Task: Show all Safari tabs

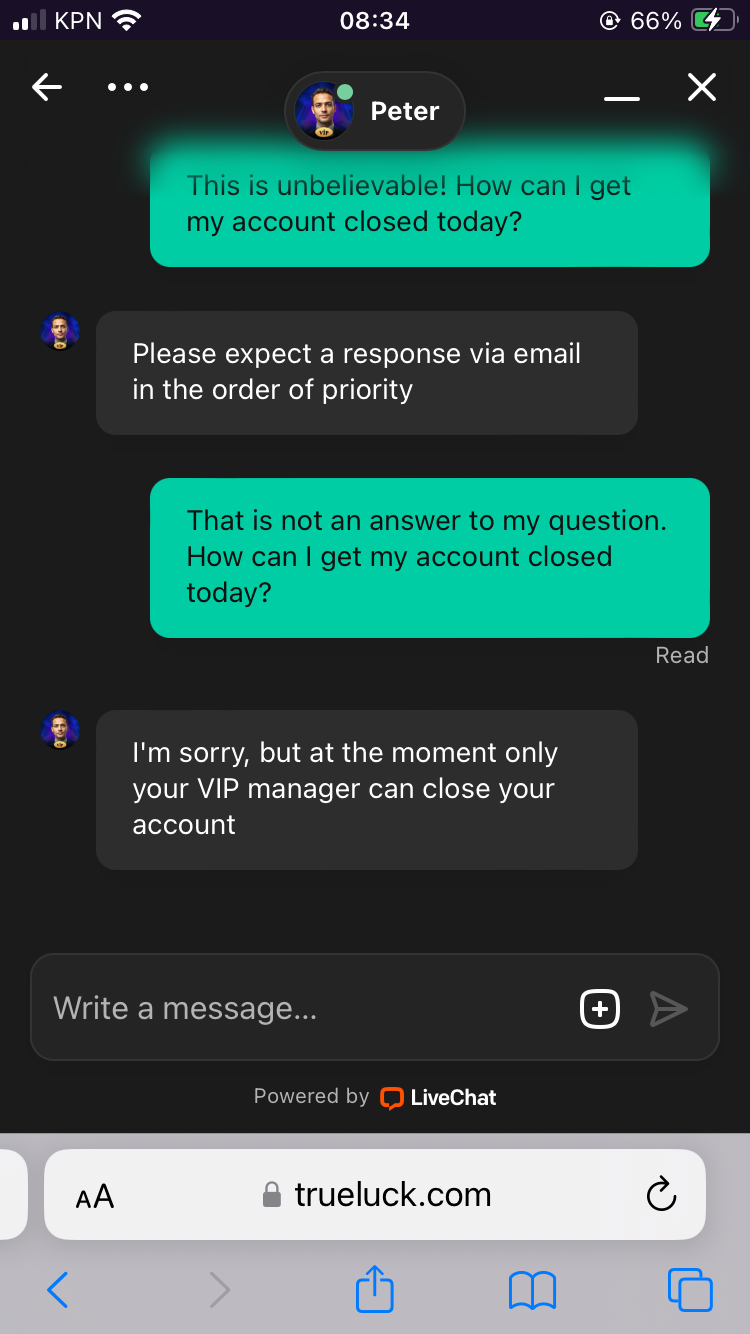Action: pos(690,1290)
